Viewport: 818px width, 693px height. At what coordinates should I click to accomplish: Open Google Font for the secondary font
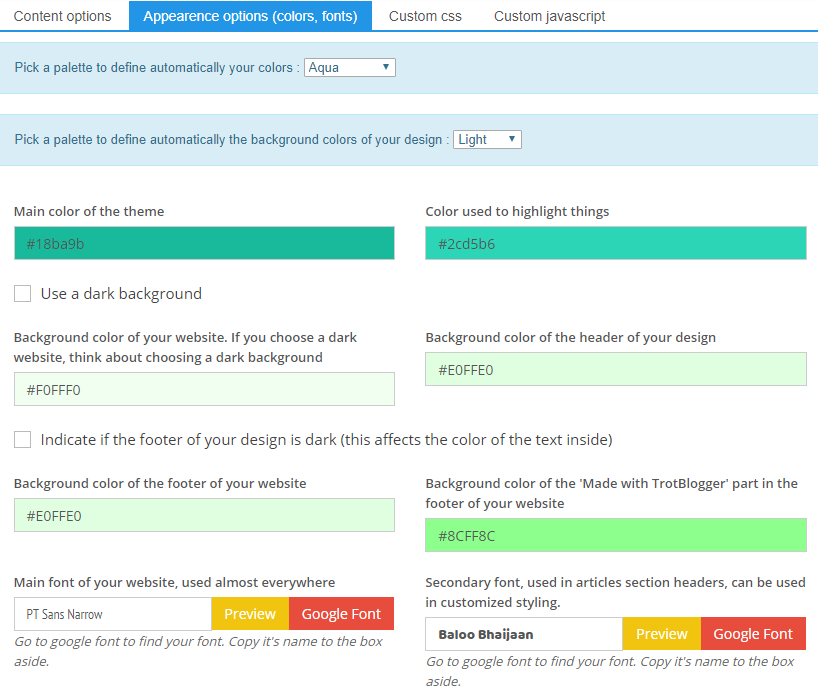pyautogui.click(x=753, y=633)
